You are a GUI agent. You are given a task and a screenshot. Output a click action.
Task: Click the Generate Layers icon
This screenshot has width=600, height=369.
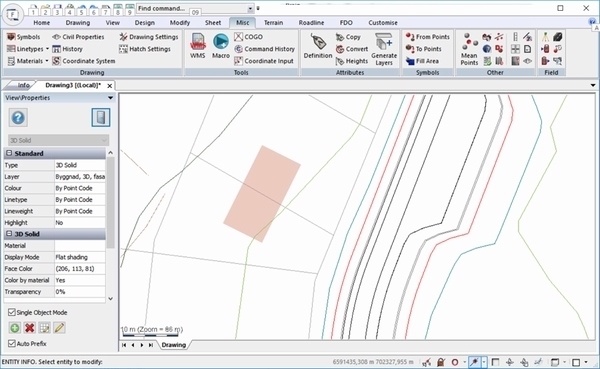pos(384,49)
